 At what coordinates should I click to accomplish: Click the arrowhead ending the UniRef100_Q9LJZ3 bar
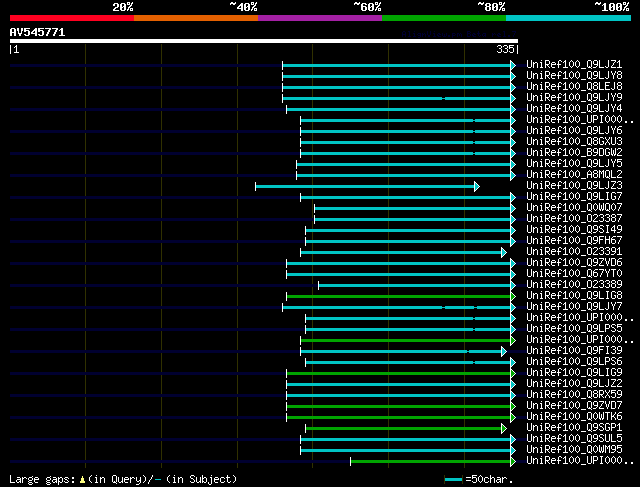pyautogui.click(x=477, y=186)
